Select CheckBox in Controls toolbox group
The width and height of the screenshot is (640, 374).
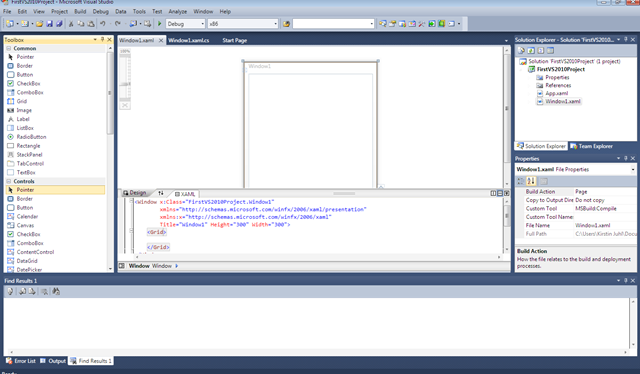29,234
